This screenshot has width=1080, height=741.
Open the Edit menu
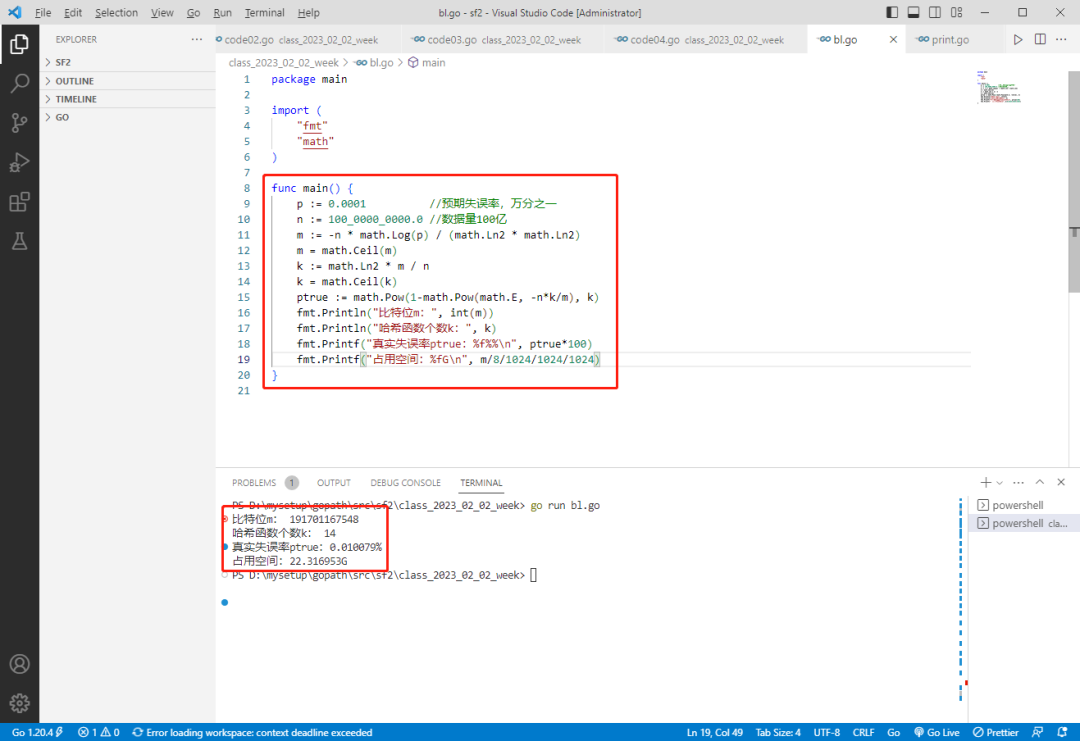click(72, 12)
